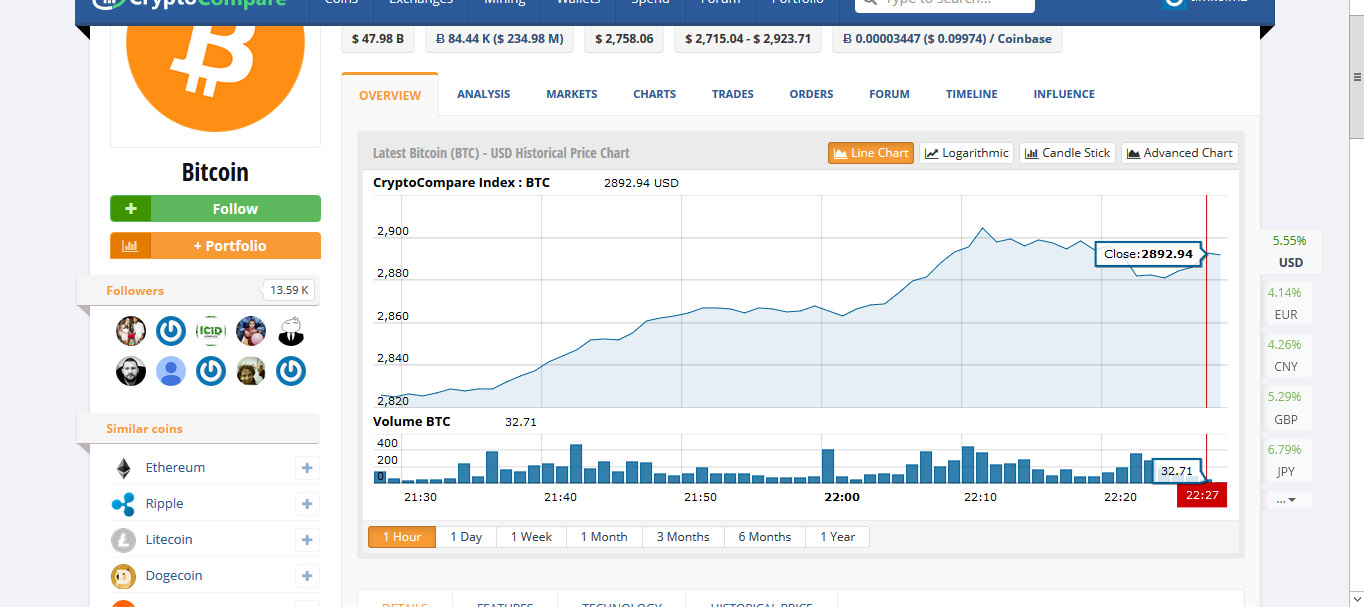Open the Litecoin coin icon
Image resolution: width=1364 pixels, height=607 pixels.
[x=123, y=540]
